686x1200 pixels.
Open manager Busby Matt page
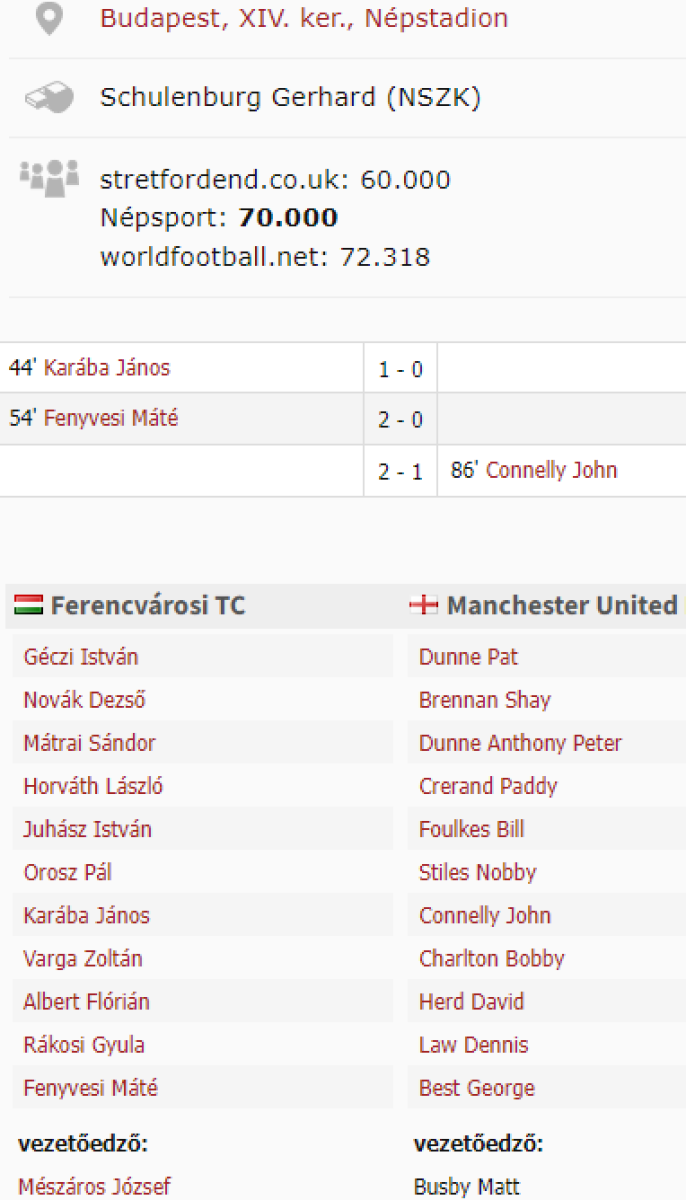point(466,1187)
